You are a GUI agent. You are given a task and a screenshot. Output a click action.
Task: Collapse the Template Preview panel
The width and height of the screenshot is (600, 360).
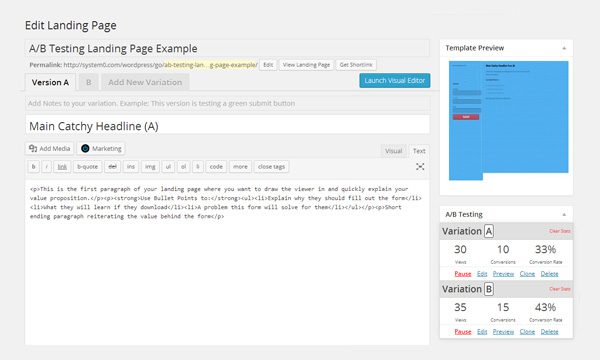(564, 48)
